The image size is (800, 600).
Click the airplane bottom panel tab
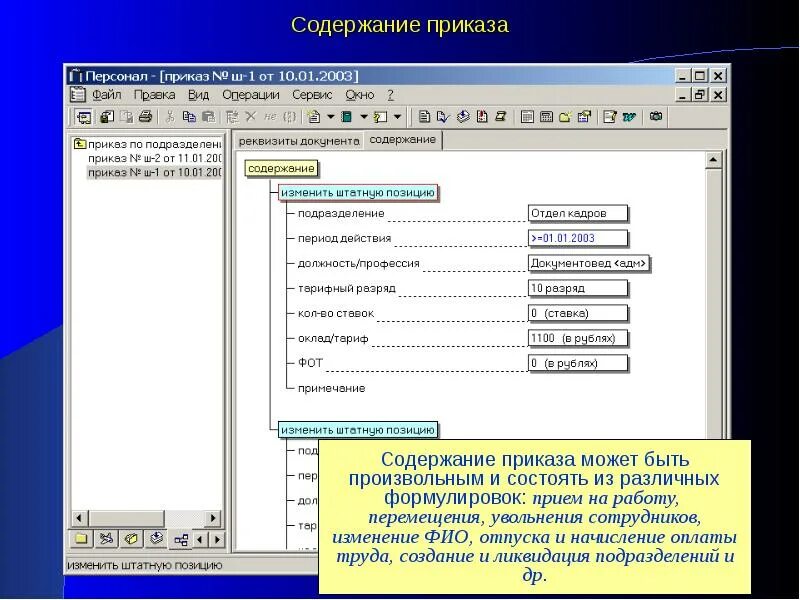pos(106,539)
